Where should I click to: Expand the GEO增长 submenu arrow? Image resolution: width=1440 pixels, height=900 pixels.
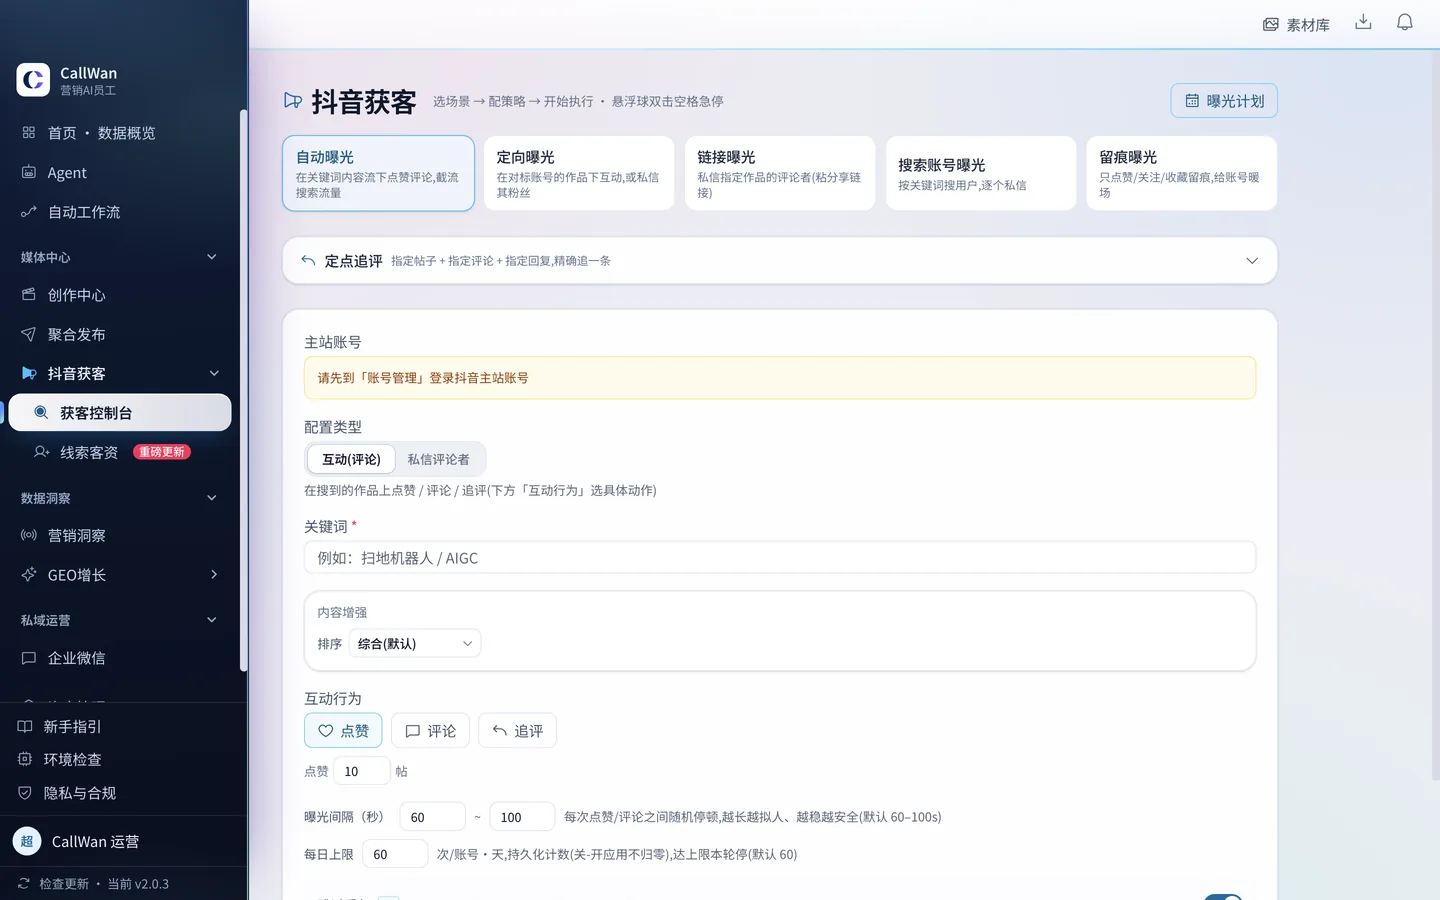coord(214,574)
